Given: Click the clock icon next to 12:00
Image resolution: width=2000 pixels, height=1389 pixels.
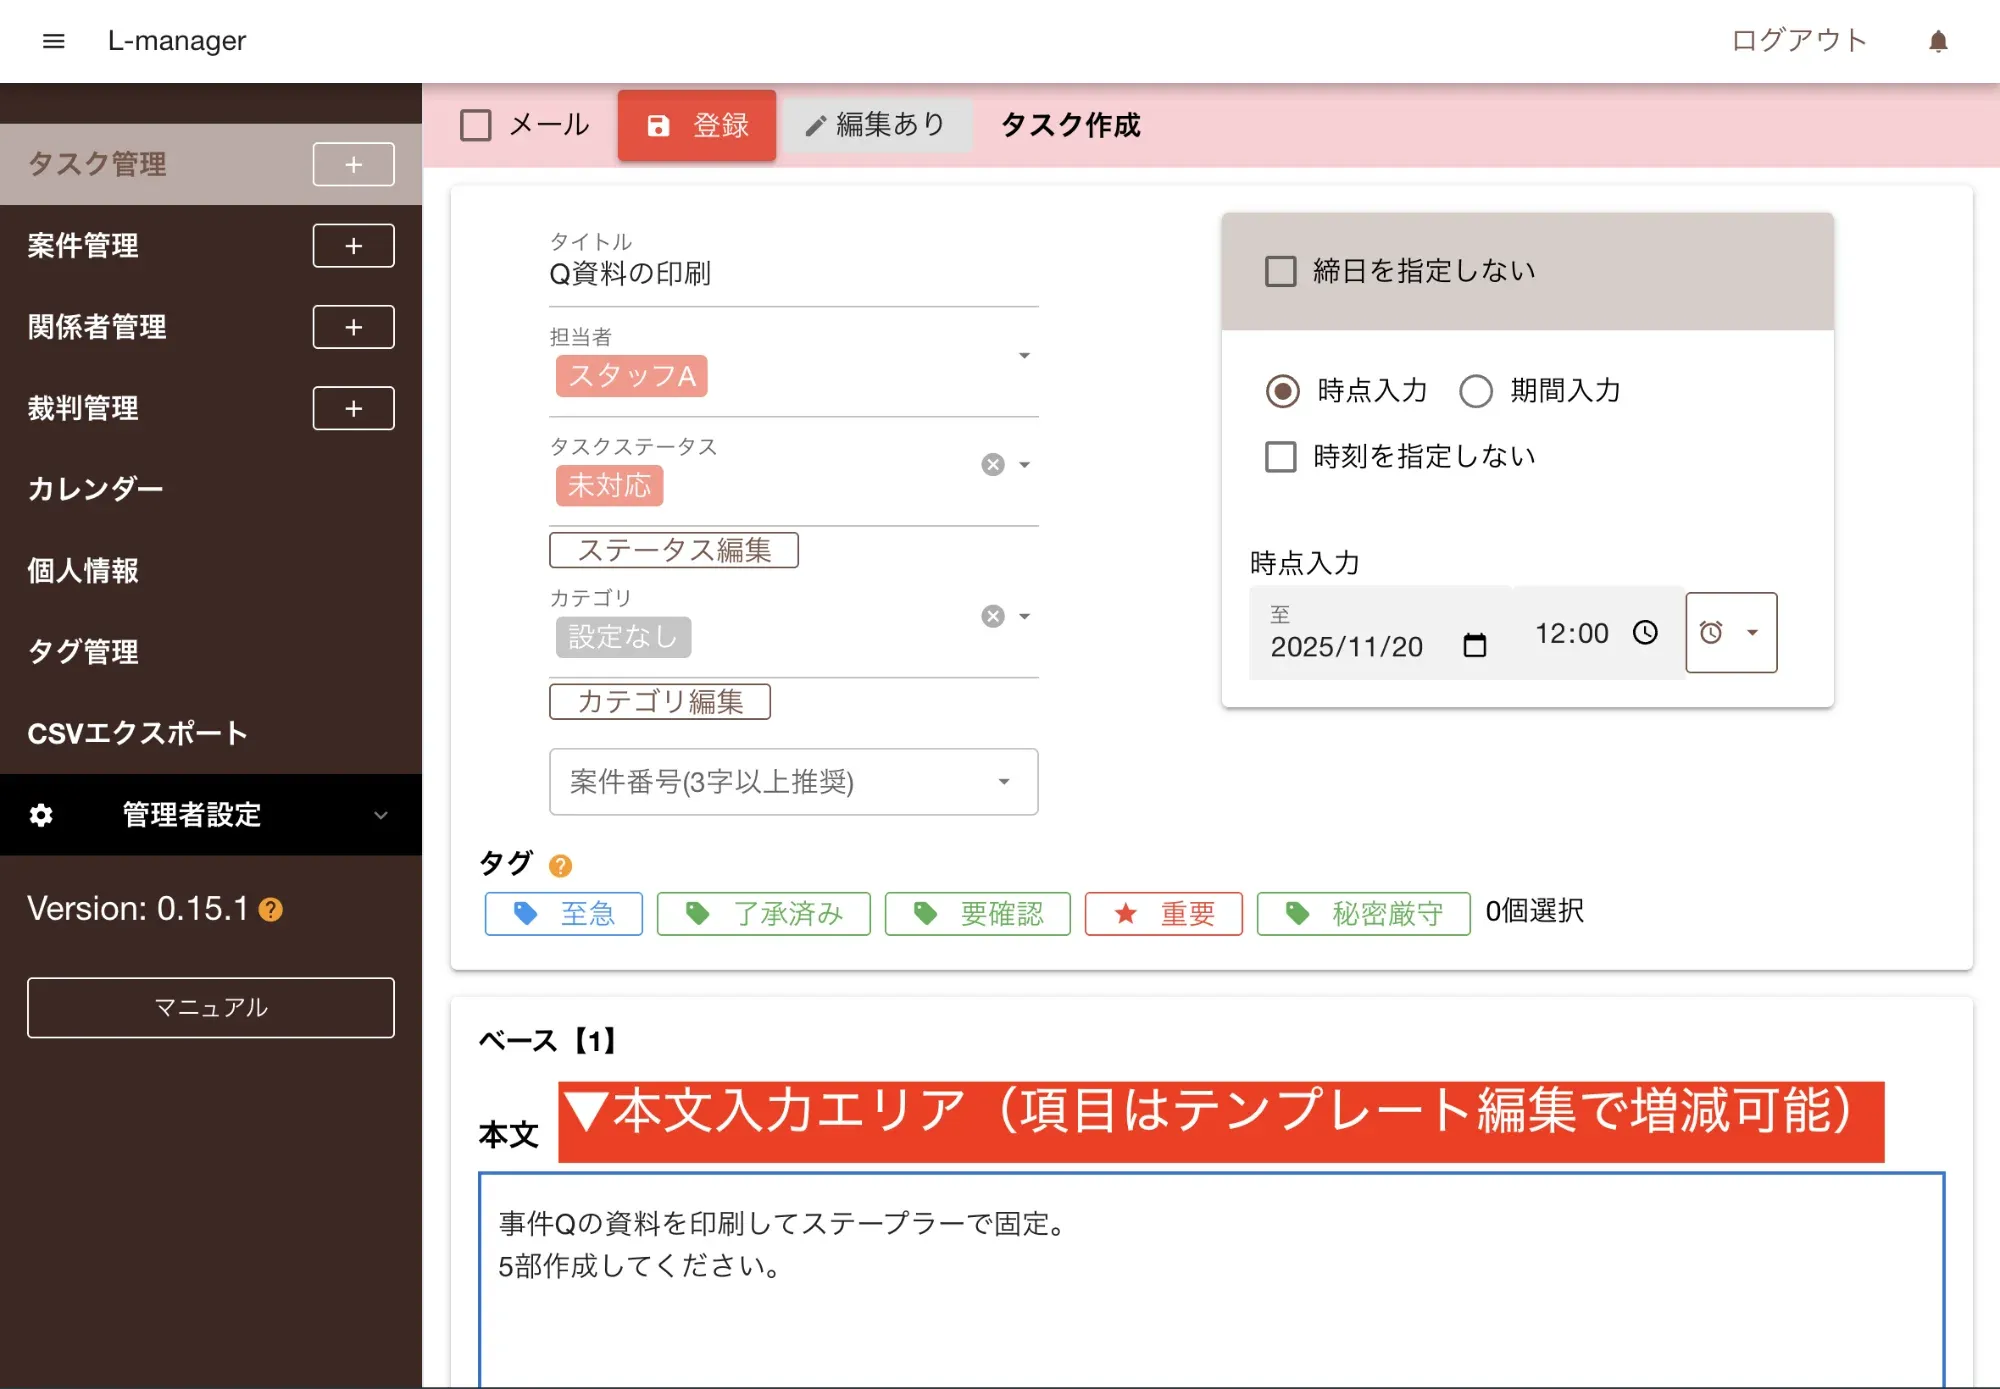Looking at the screenshot, I should [1645, 633].
